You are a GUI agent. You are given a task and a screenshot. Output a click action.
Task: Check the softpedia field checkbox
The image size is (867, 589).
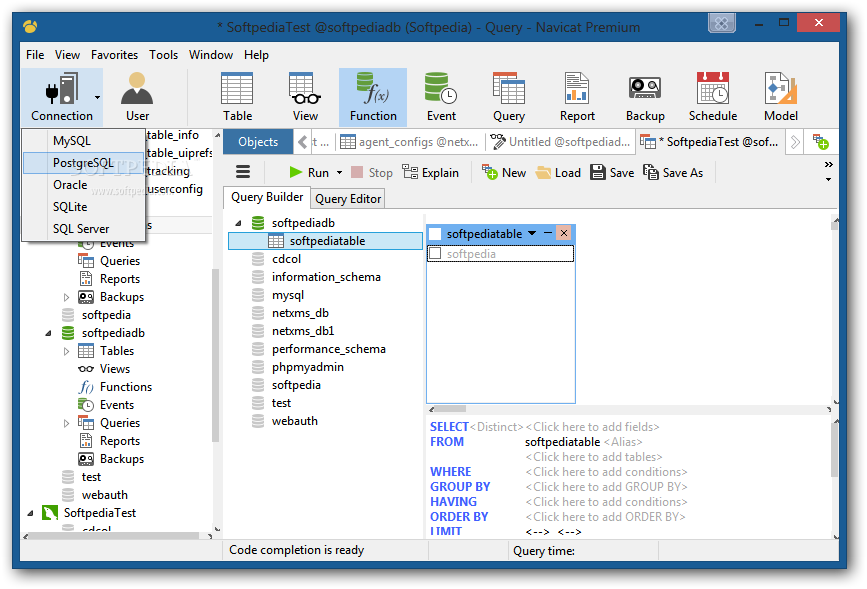(x=435, y=254)
